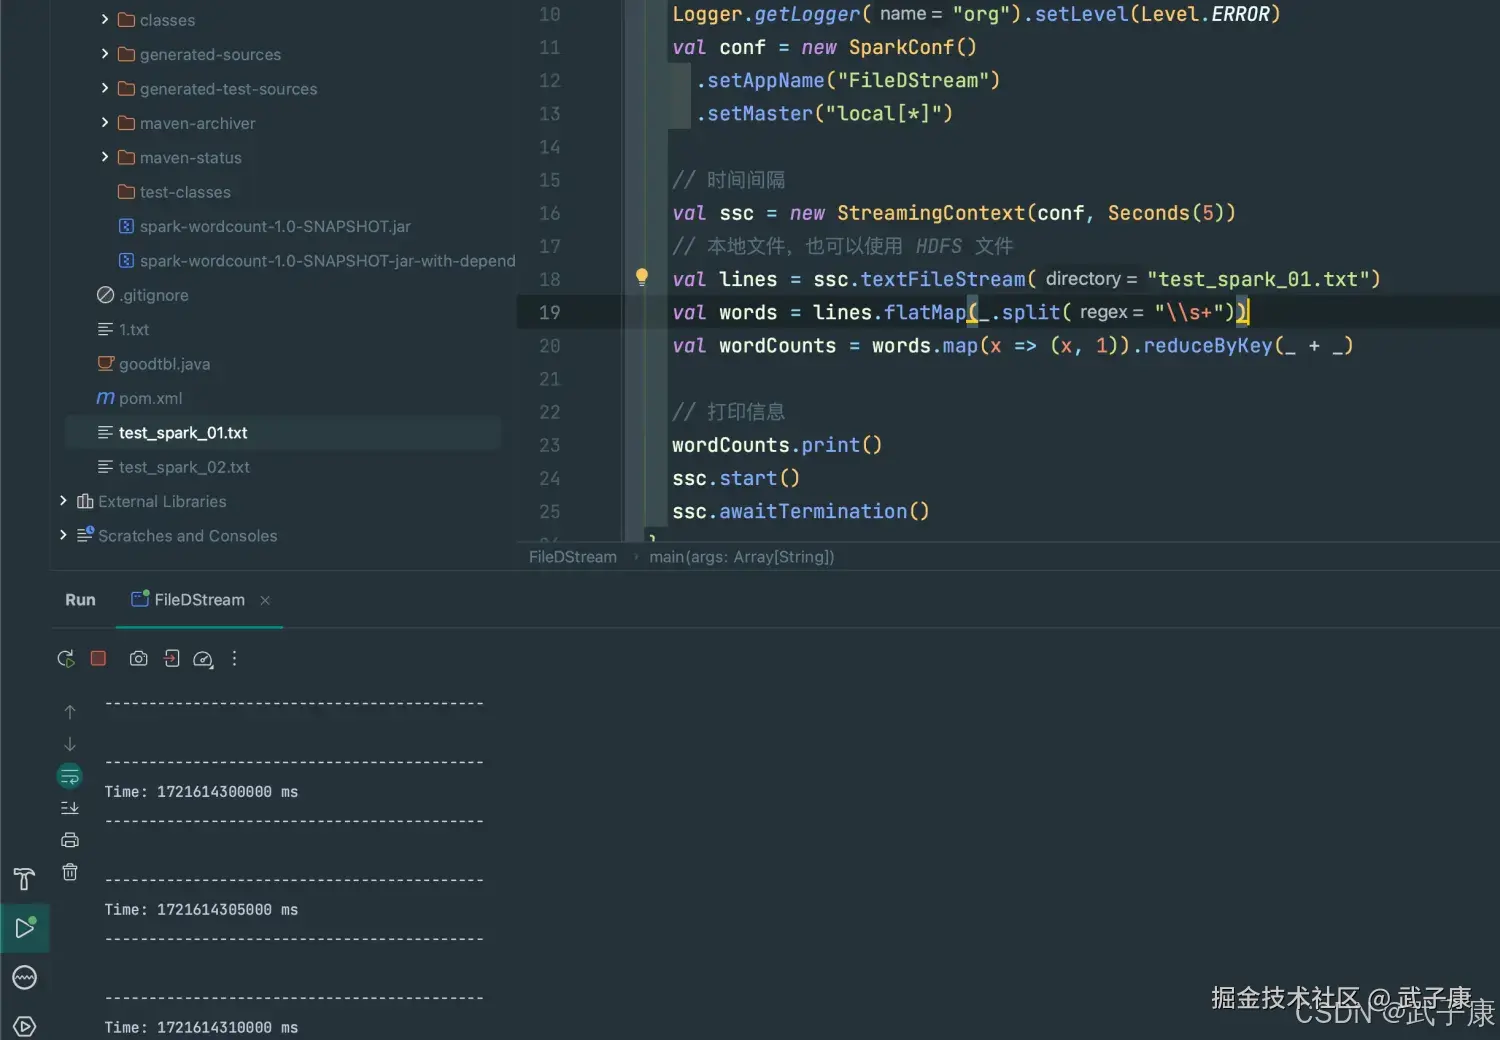This screenshot has width=1500, height=1040.
Task: Click the profiler gauge icon in run toolbar
Action: [x=203, y=659]
